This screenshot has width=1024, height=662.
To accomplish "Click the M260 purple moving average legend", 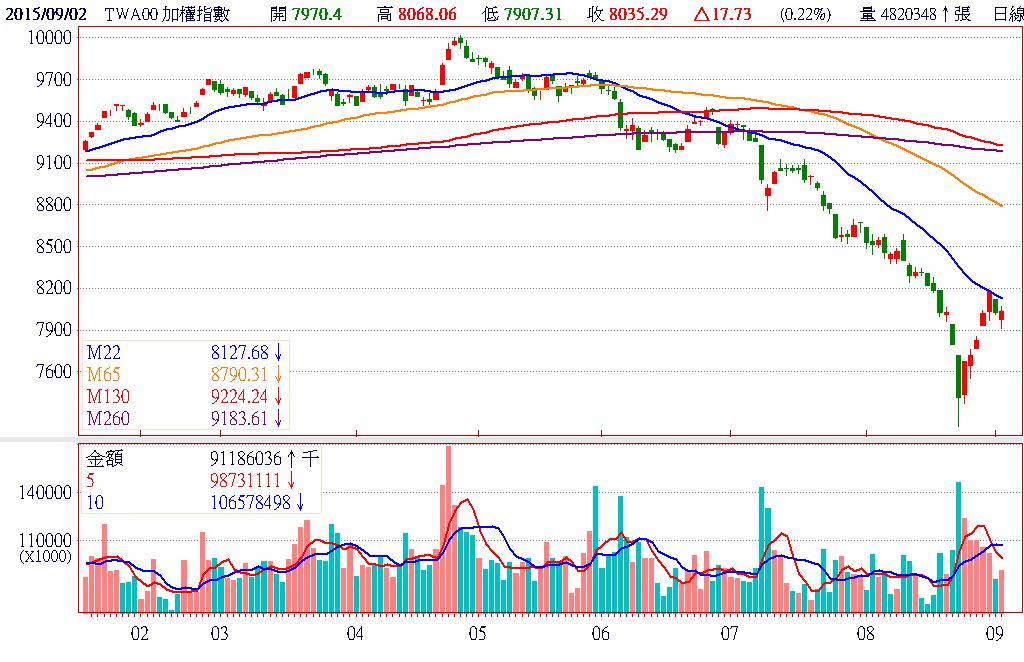I will [107, 417].
